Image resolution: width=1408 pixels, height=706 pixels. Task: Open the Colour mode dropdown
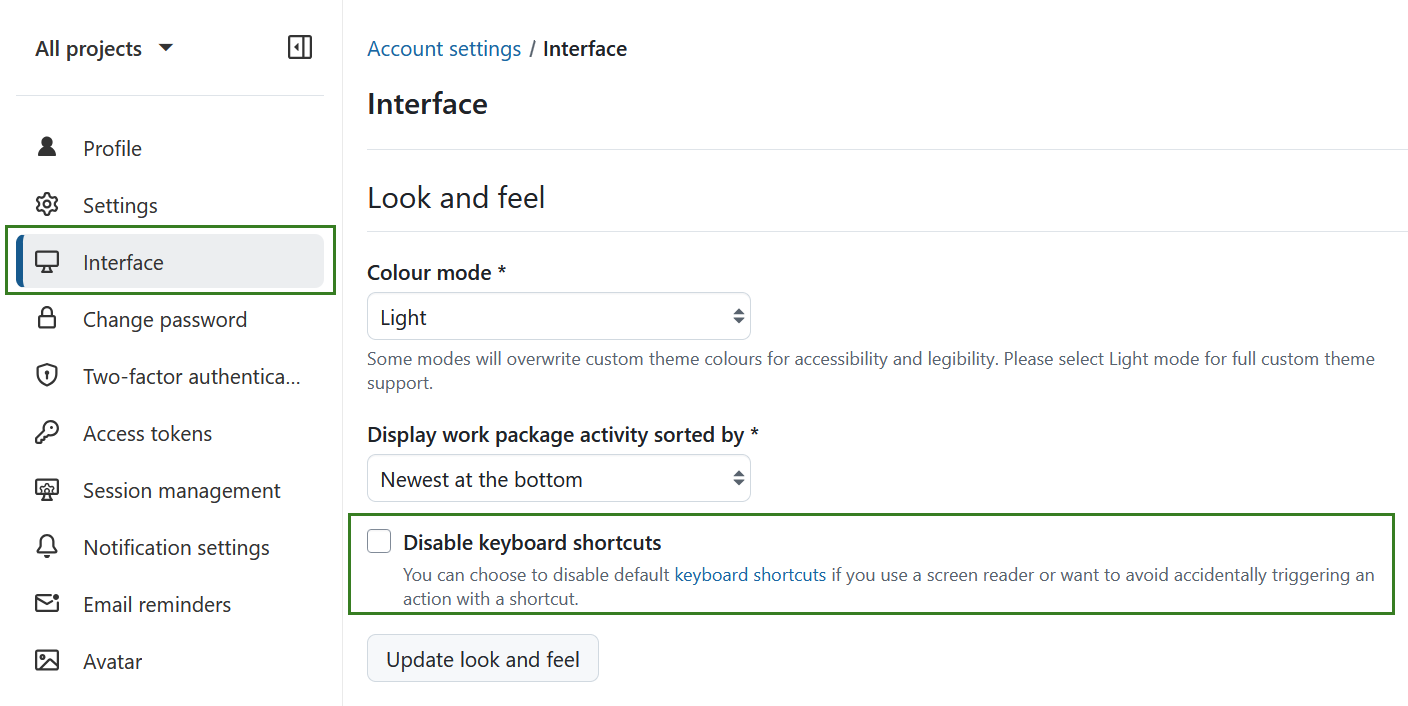pyautogui.click(x=559, y=315)
